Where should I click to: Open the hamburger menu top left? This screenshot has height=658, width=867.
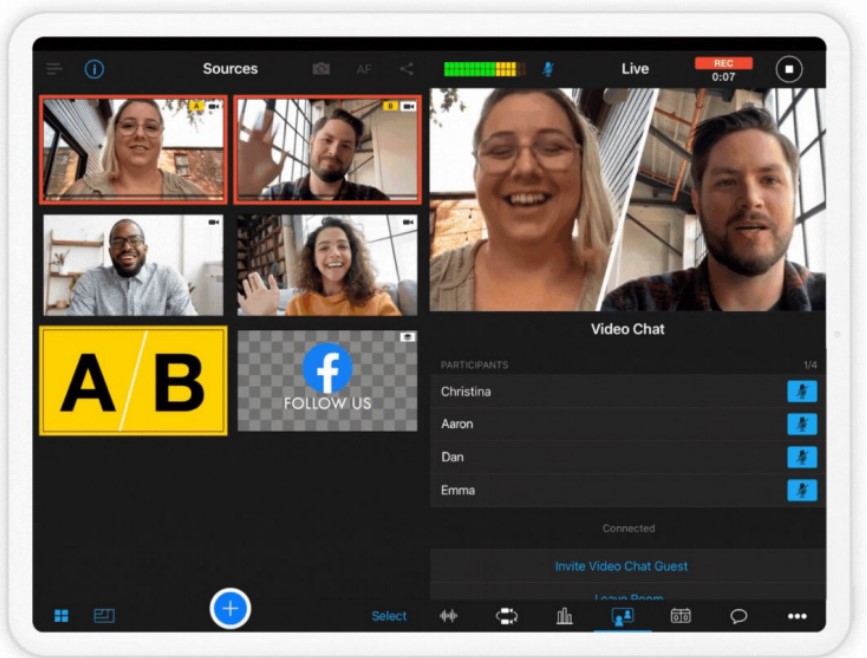[54, 68]
